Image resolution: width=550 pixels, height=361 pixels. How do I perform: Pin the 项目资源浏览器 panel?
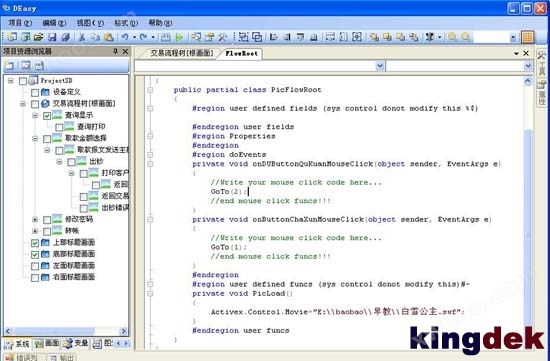(115, 52)
